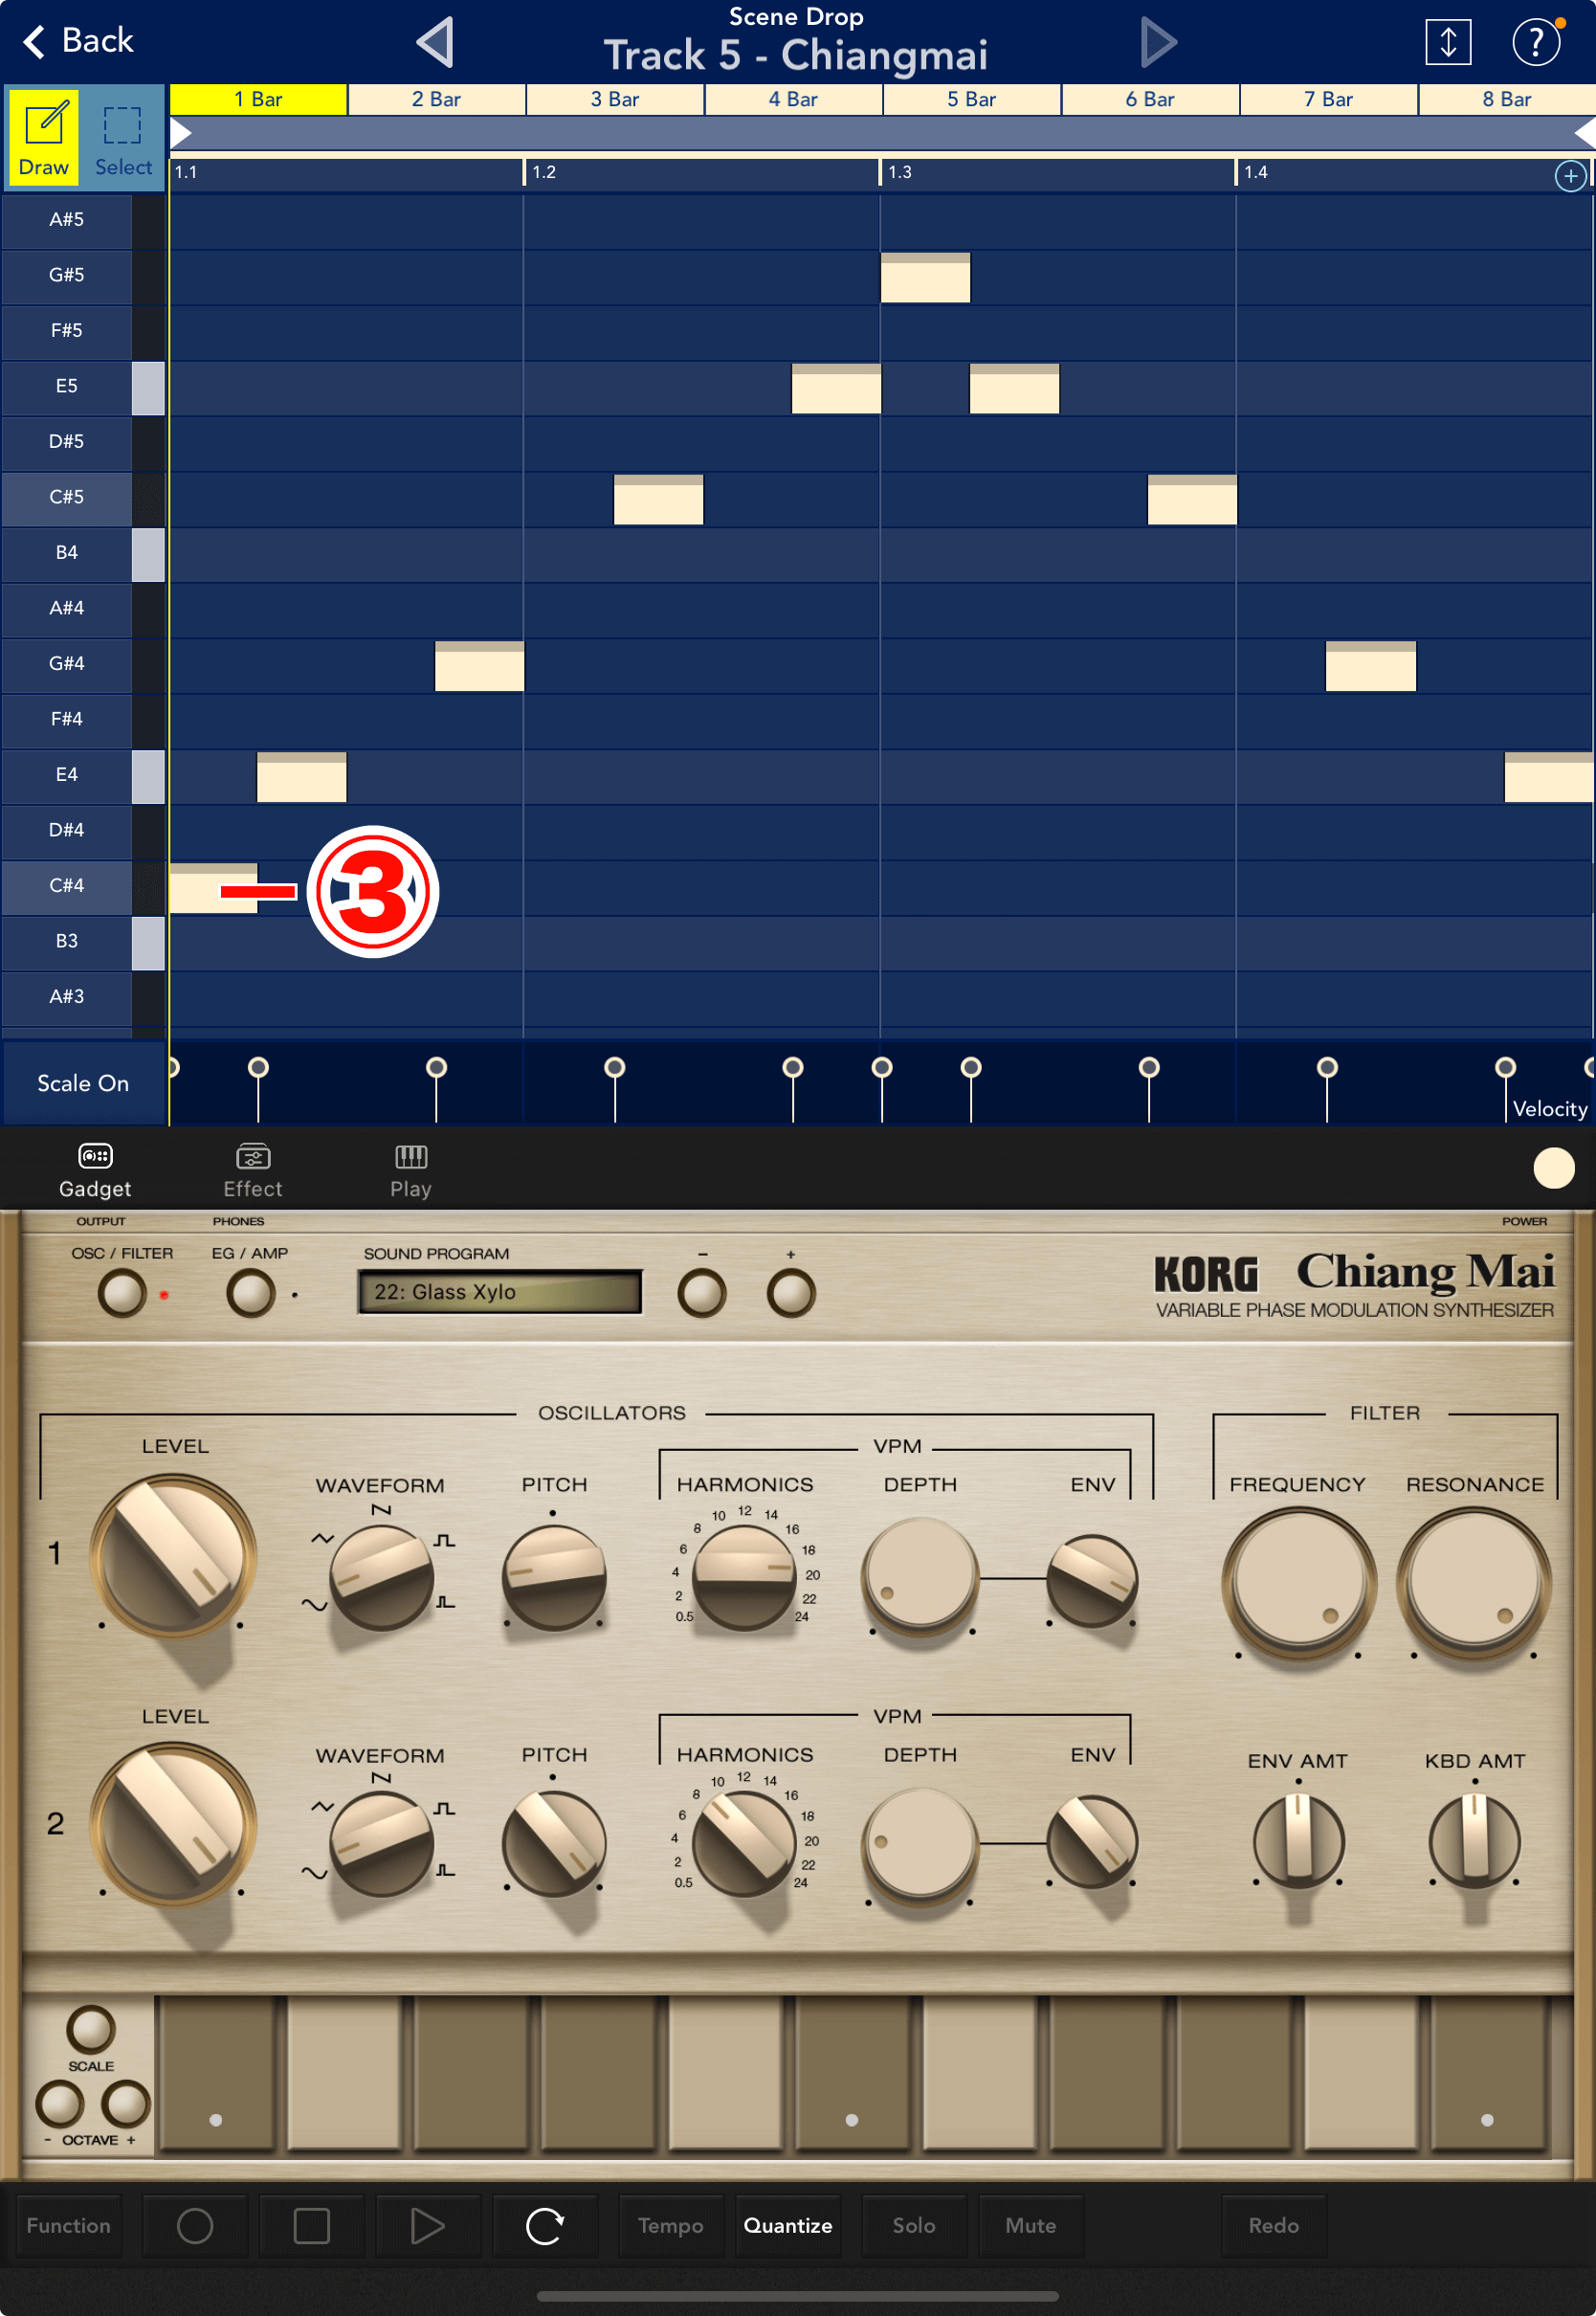The height and width of the screenshot is (2316, 1596).
Task: Select the EG / AMP page button
Action: [250, 1293]
